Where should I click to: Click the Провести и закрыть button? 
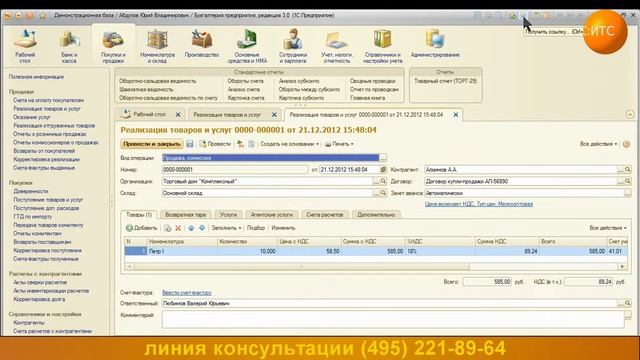click(x=152, y=144)
